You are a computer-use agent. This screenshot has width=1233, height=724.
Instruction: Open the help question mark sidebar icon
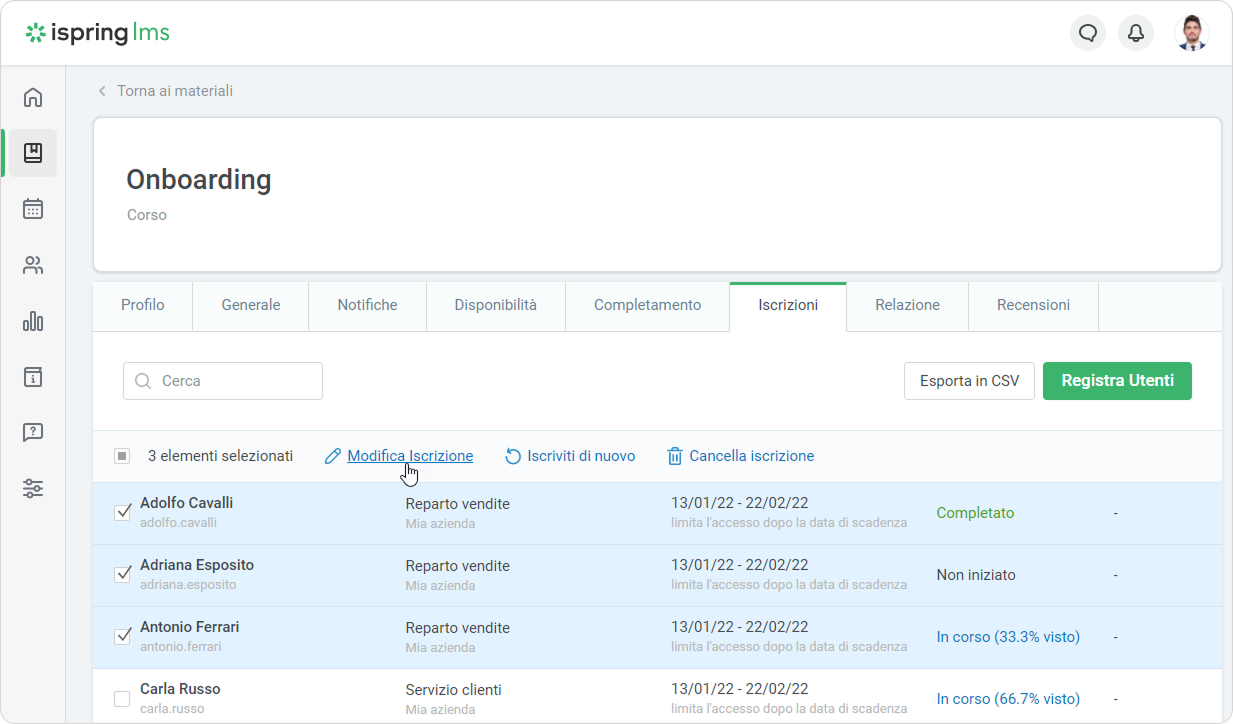coord(33,433)
